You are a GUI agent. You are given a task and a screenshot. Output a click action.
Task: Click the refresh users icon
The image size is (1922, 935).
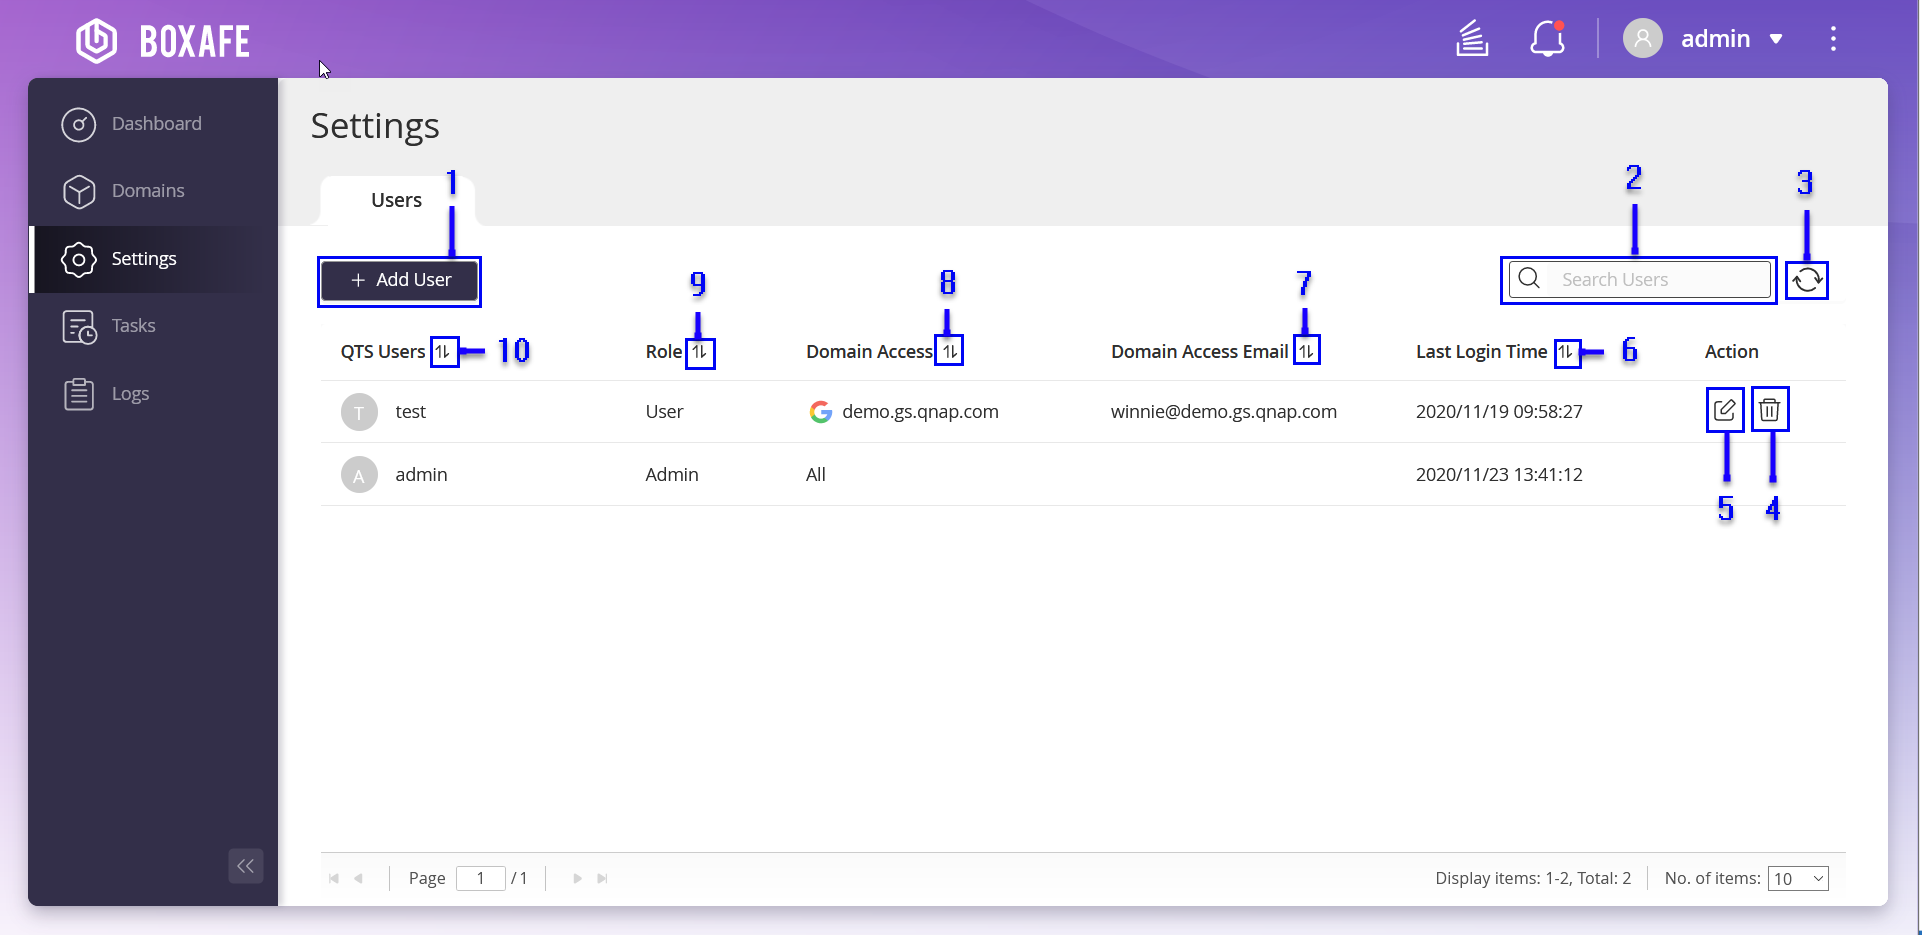(x=1807, y=280)
